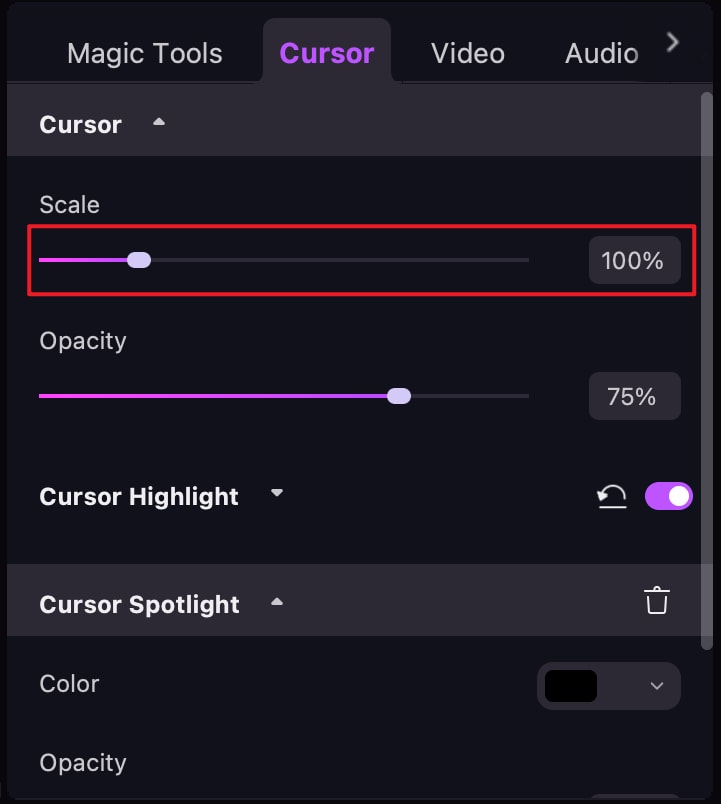Collapse the Cursor section arrow
721x804 pixels.
point(158,123)
